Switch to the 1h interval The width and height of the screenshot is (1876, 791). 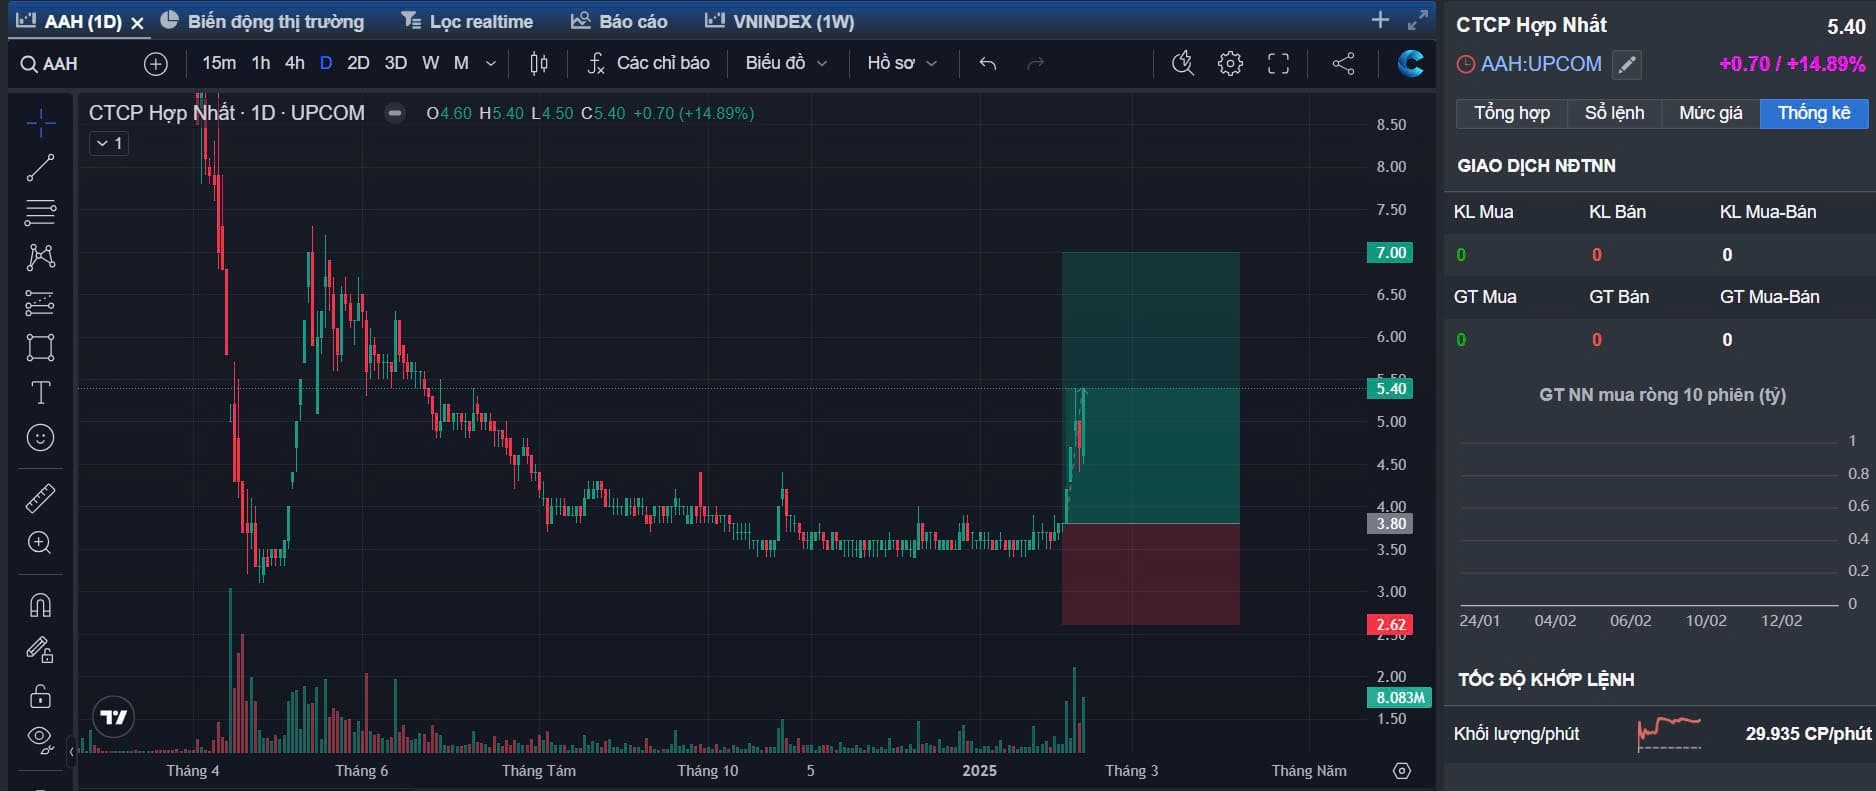tap(261, 63)
